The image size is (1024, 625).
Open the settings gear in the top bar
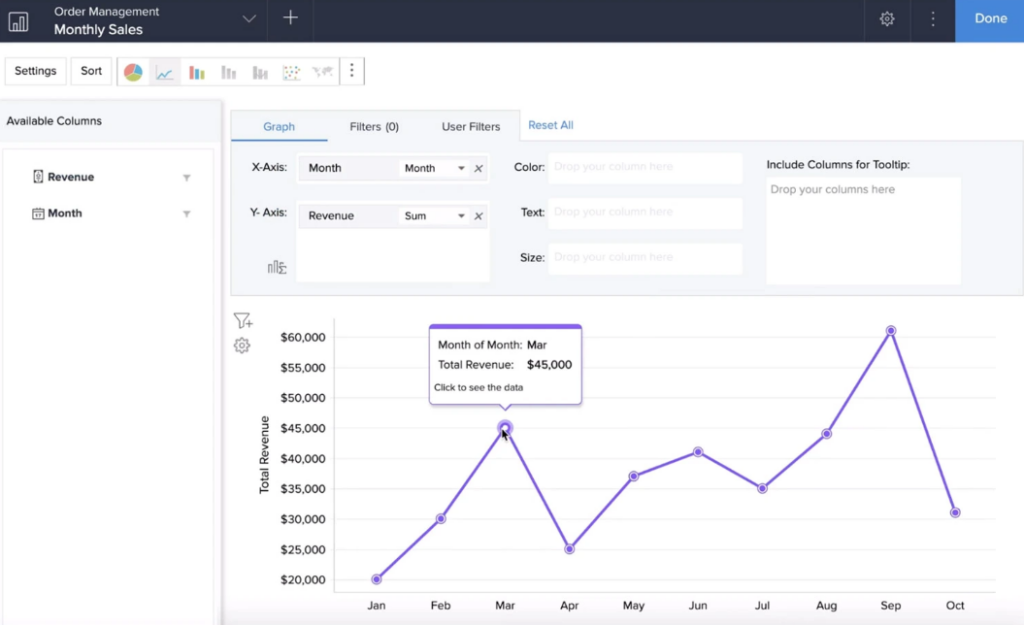pos(886,18)
